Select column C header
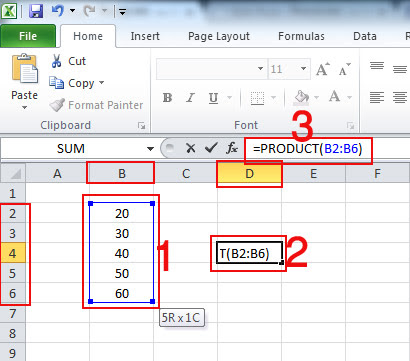Image resolution: width=410 pixels, height=361 pixels. tap(186, 173)
